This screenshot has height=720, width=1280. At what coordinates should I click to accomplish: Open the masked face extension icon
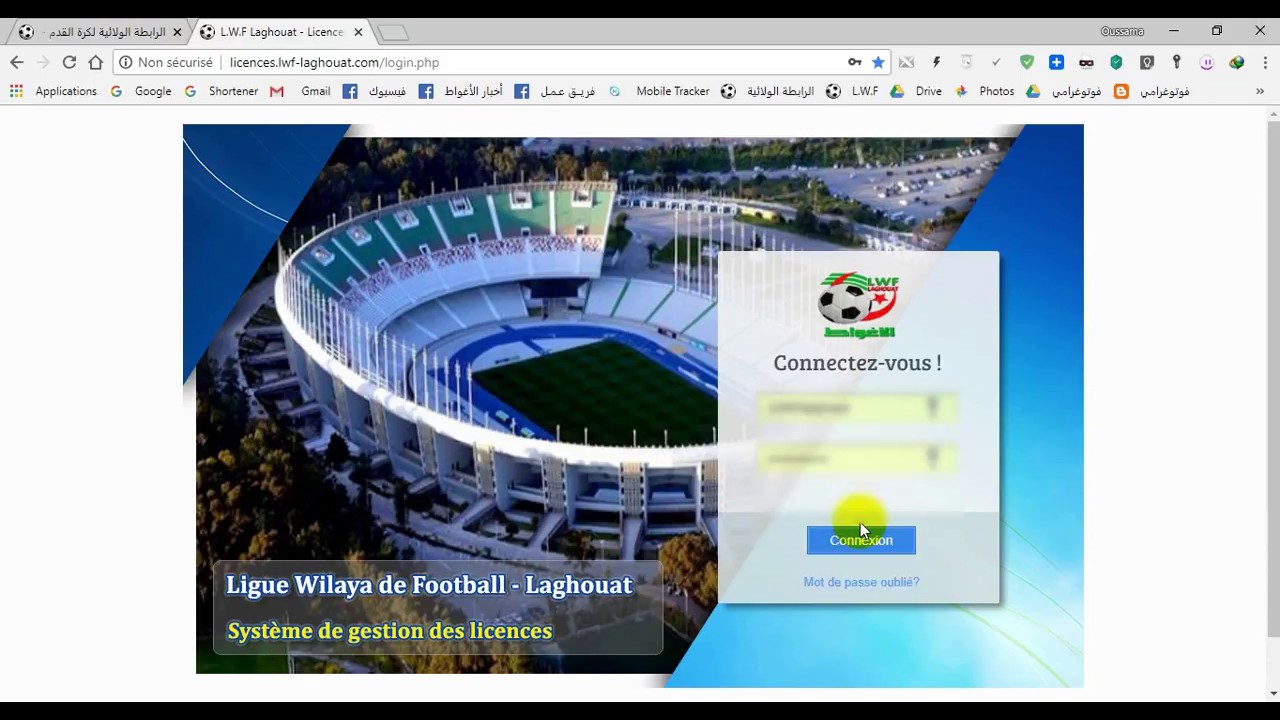[x=1086, y=62]
